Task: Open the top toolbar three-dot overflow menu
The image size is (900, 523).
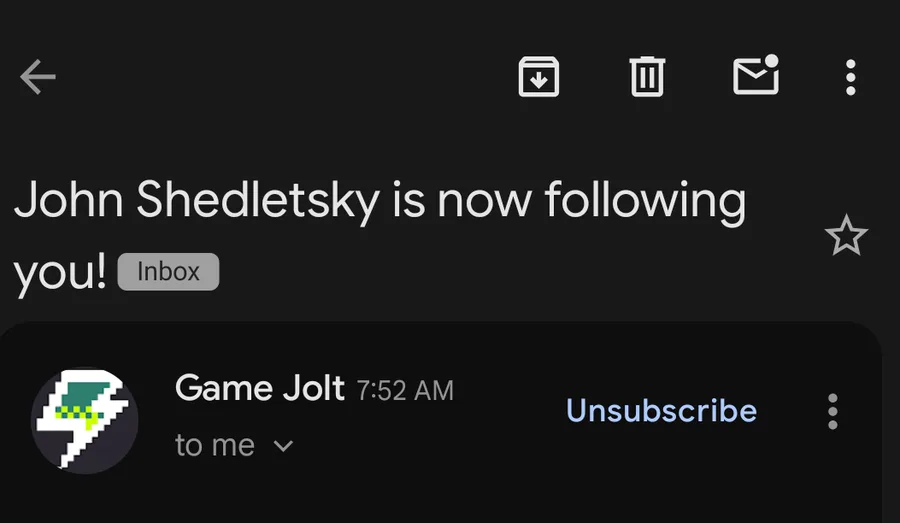Action: 850,76
